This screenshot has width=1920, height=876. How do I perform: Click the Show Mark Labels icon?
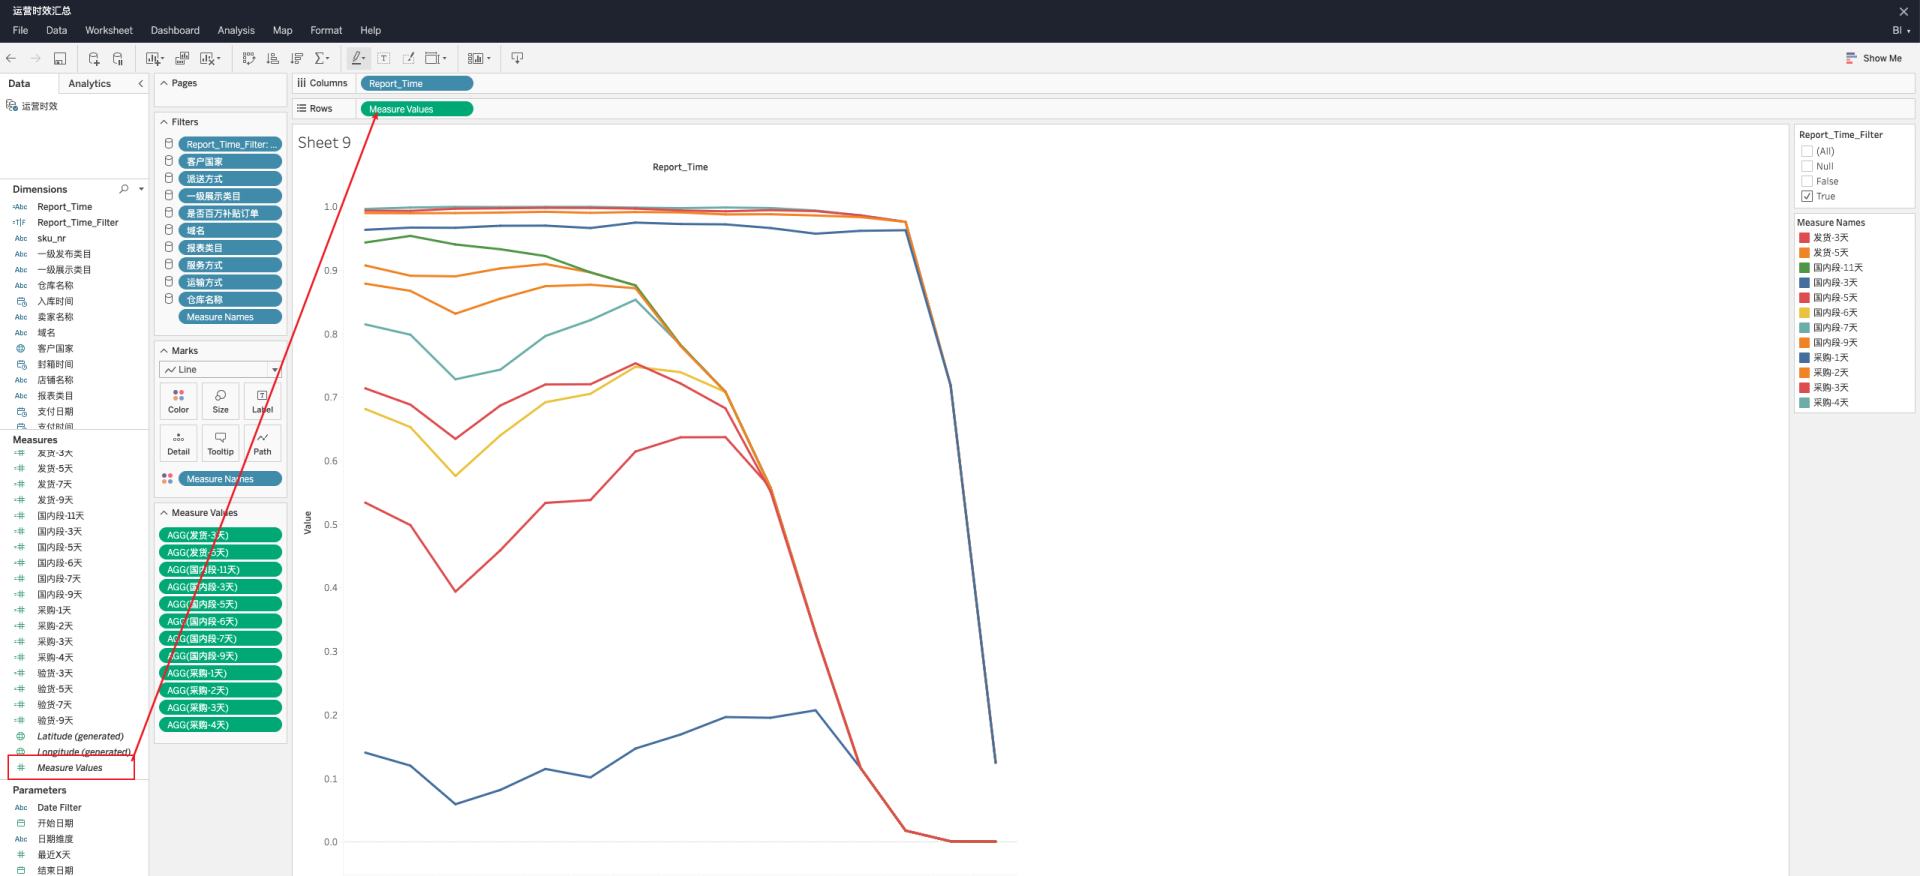[x=384, y=58]
